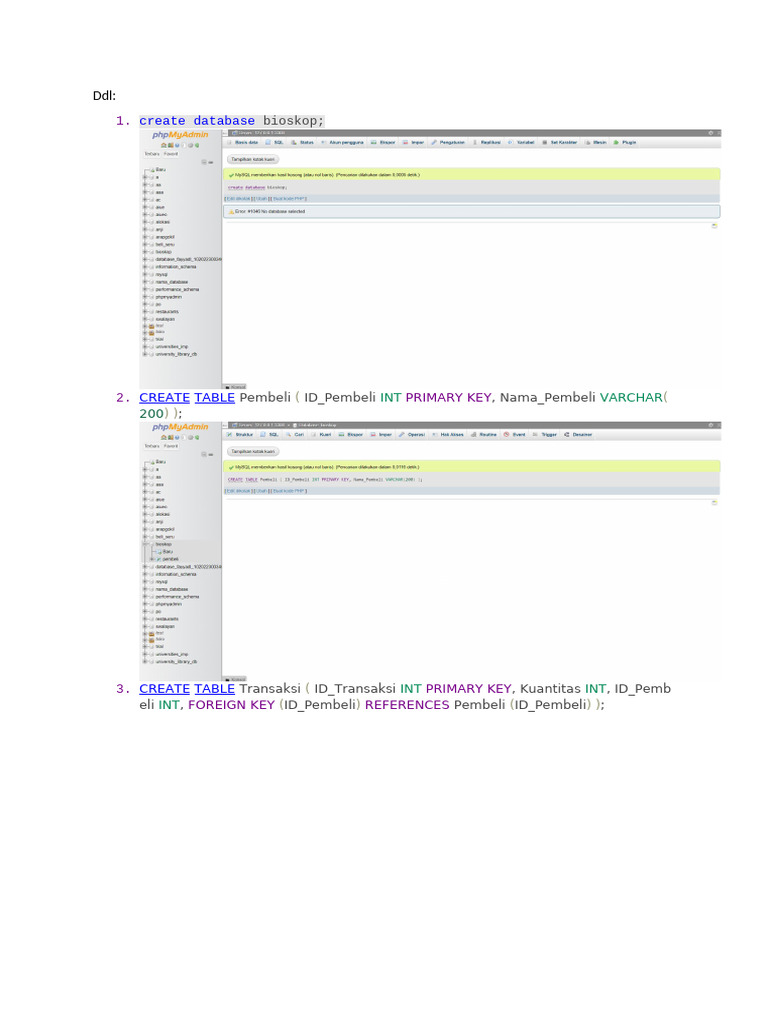The height and width of the screenshot is (1024, 768).
Task: Open the Kueri tab
Action: [x=321, y=434]
